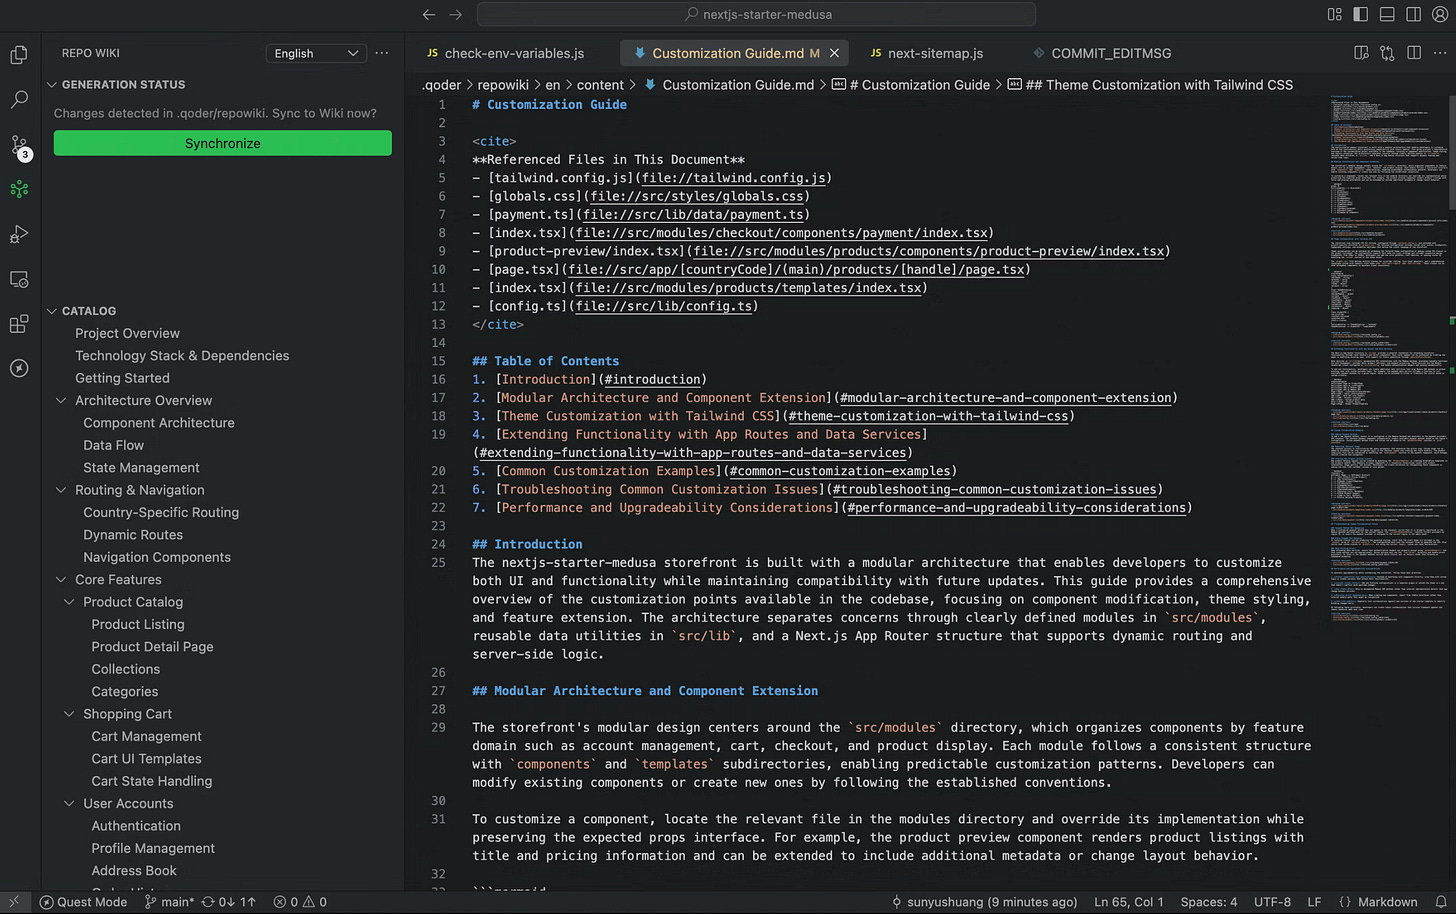
Task: Change Spaces: 4 indentation setting
Action: click(x=1209, y=901)
